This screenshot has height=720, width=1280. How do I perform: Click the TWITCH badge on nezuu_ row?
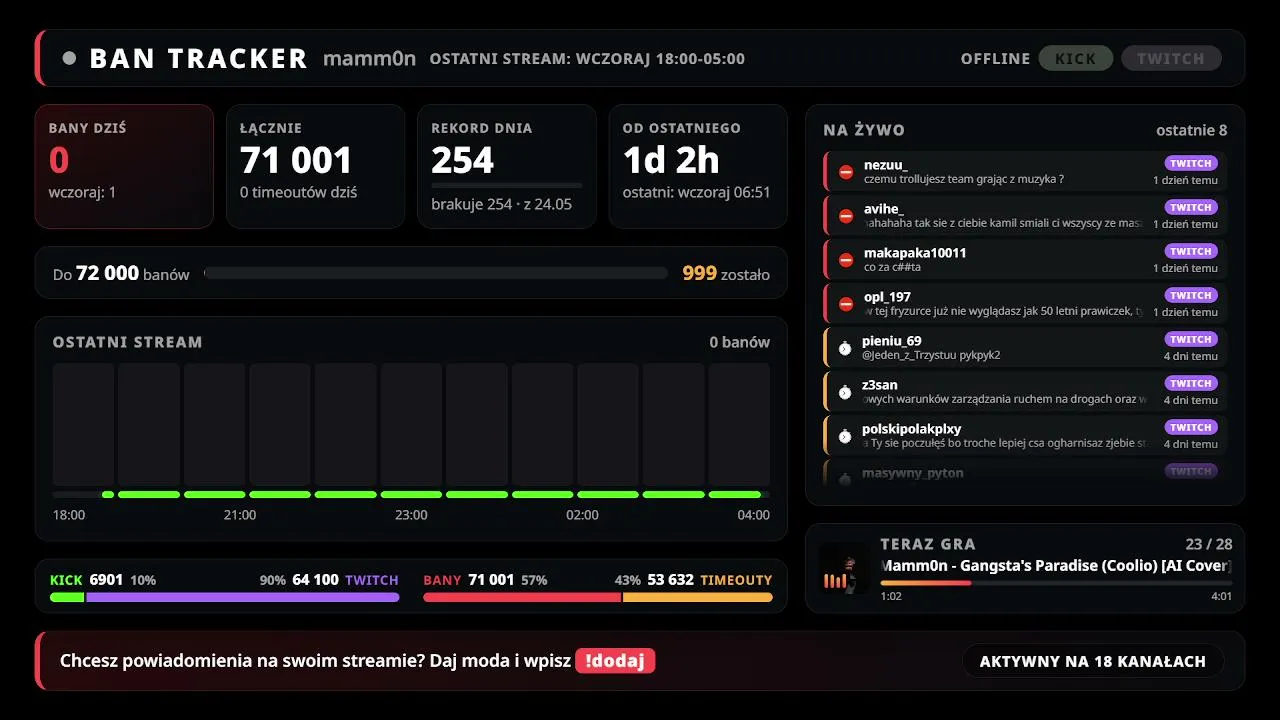(1191, 163)
